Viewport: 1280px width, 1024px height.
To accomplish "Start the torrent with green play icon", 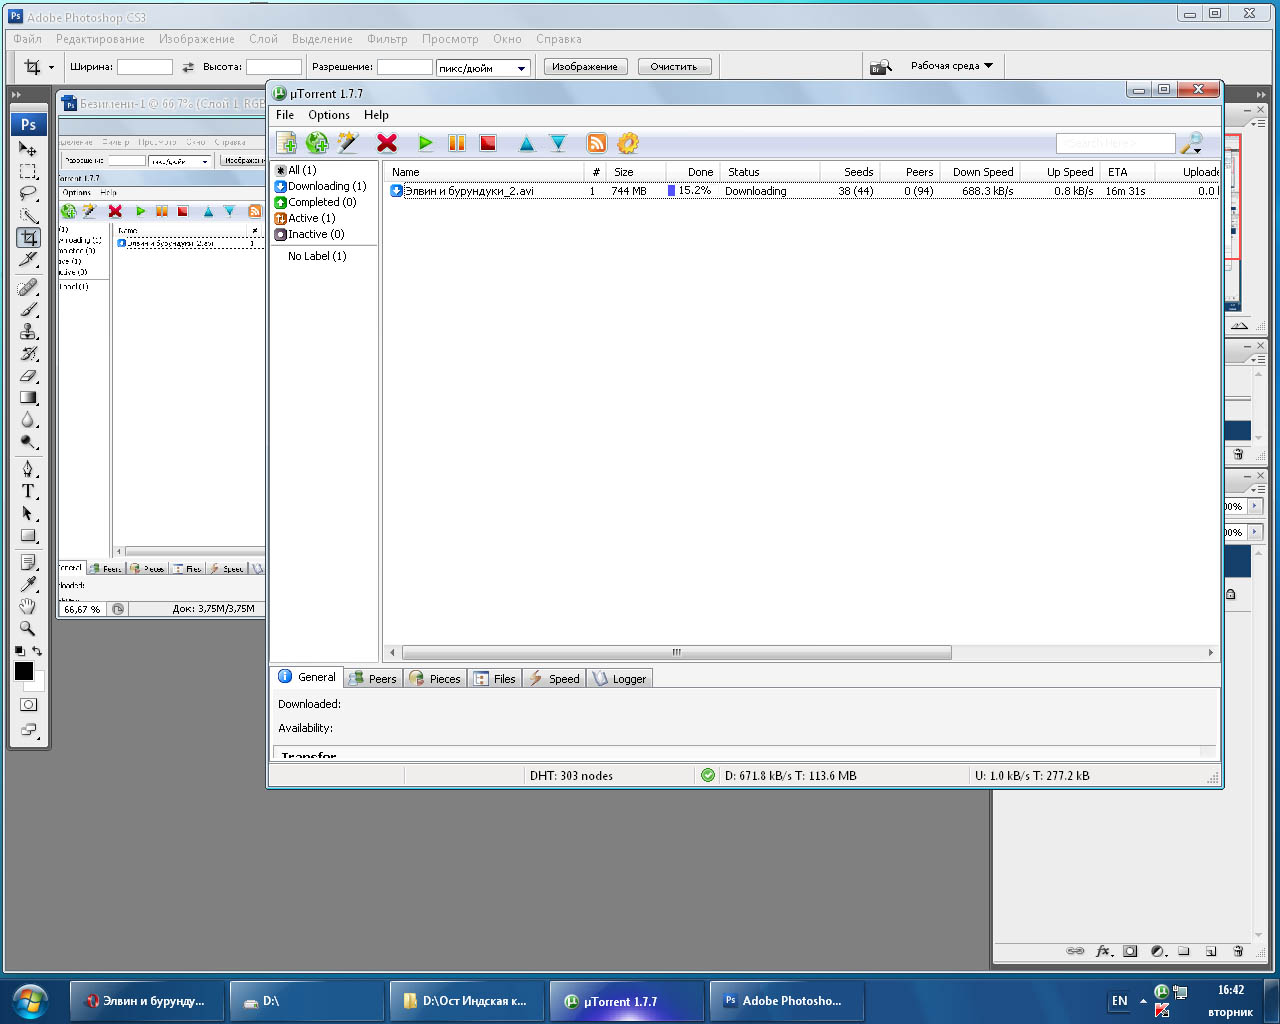I will 426,143.
